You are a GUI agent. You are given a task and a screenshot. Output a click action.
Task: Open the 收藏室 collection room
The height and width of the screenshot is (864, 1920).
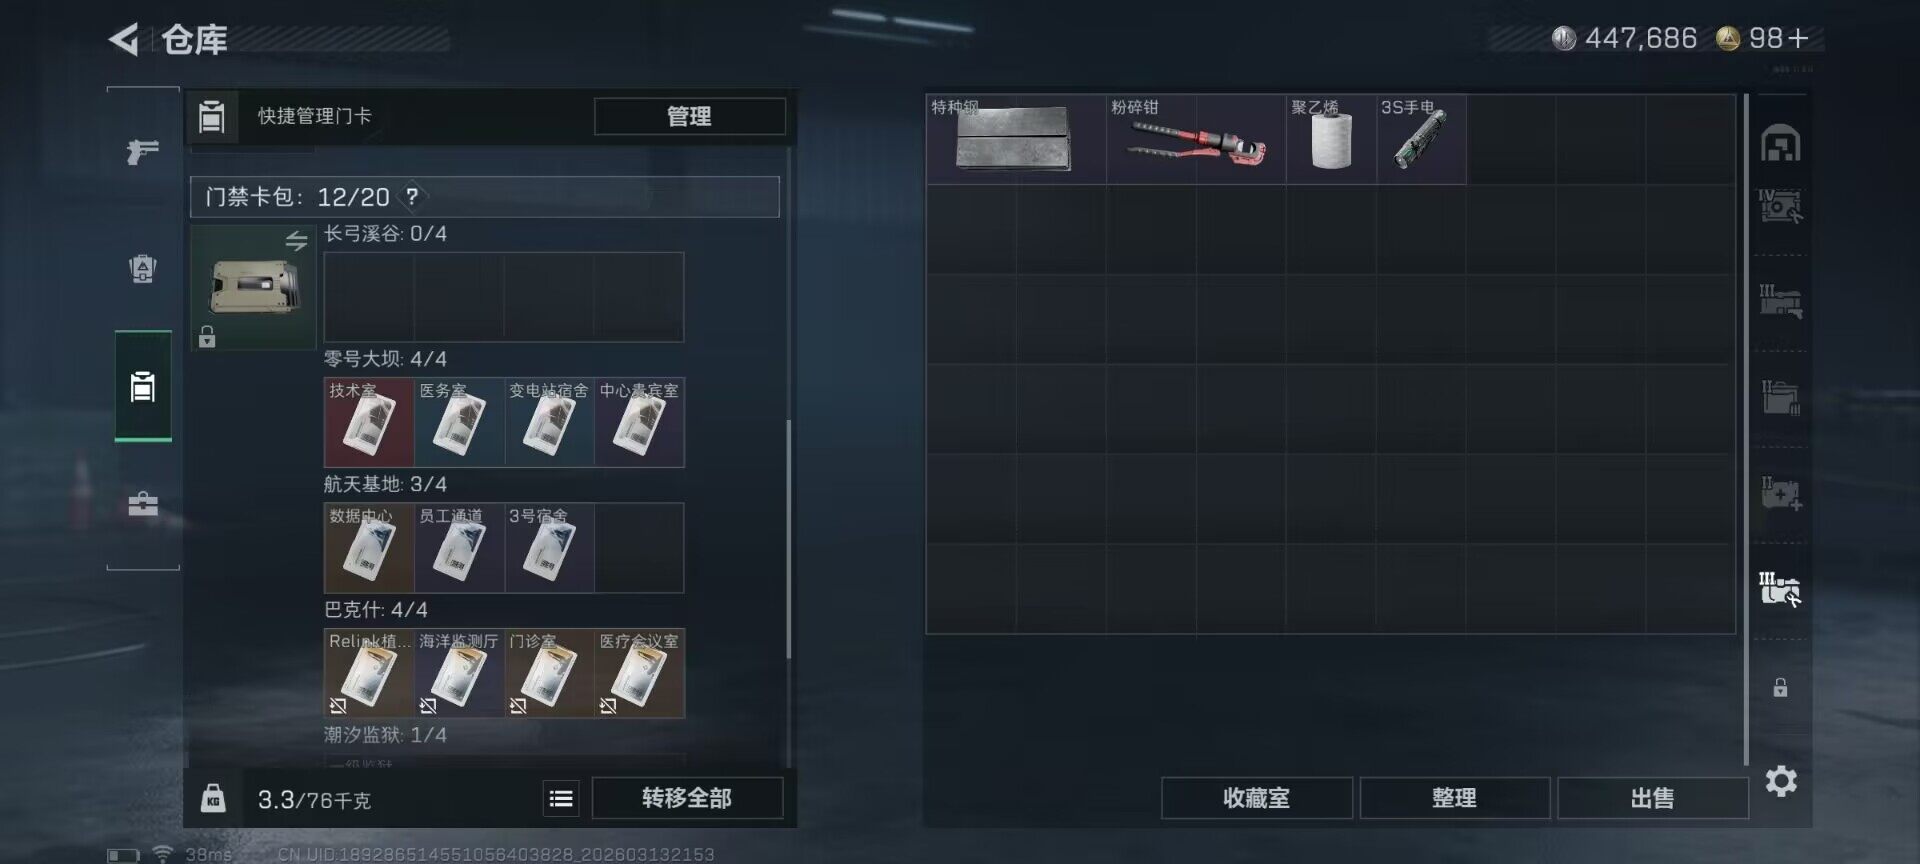click(1256, 798)
